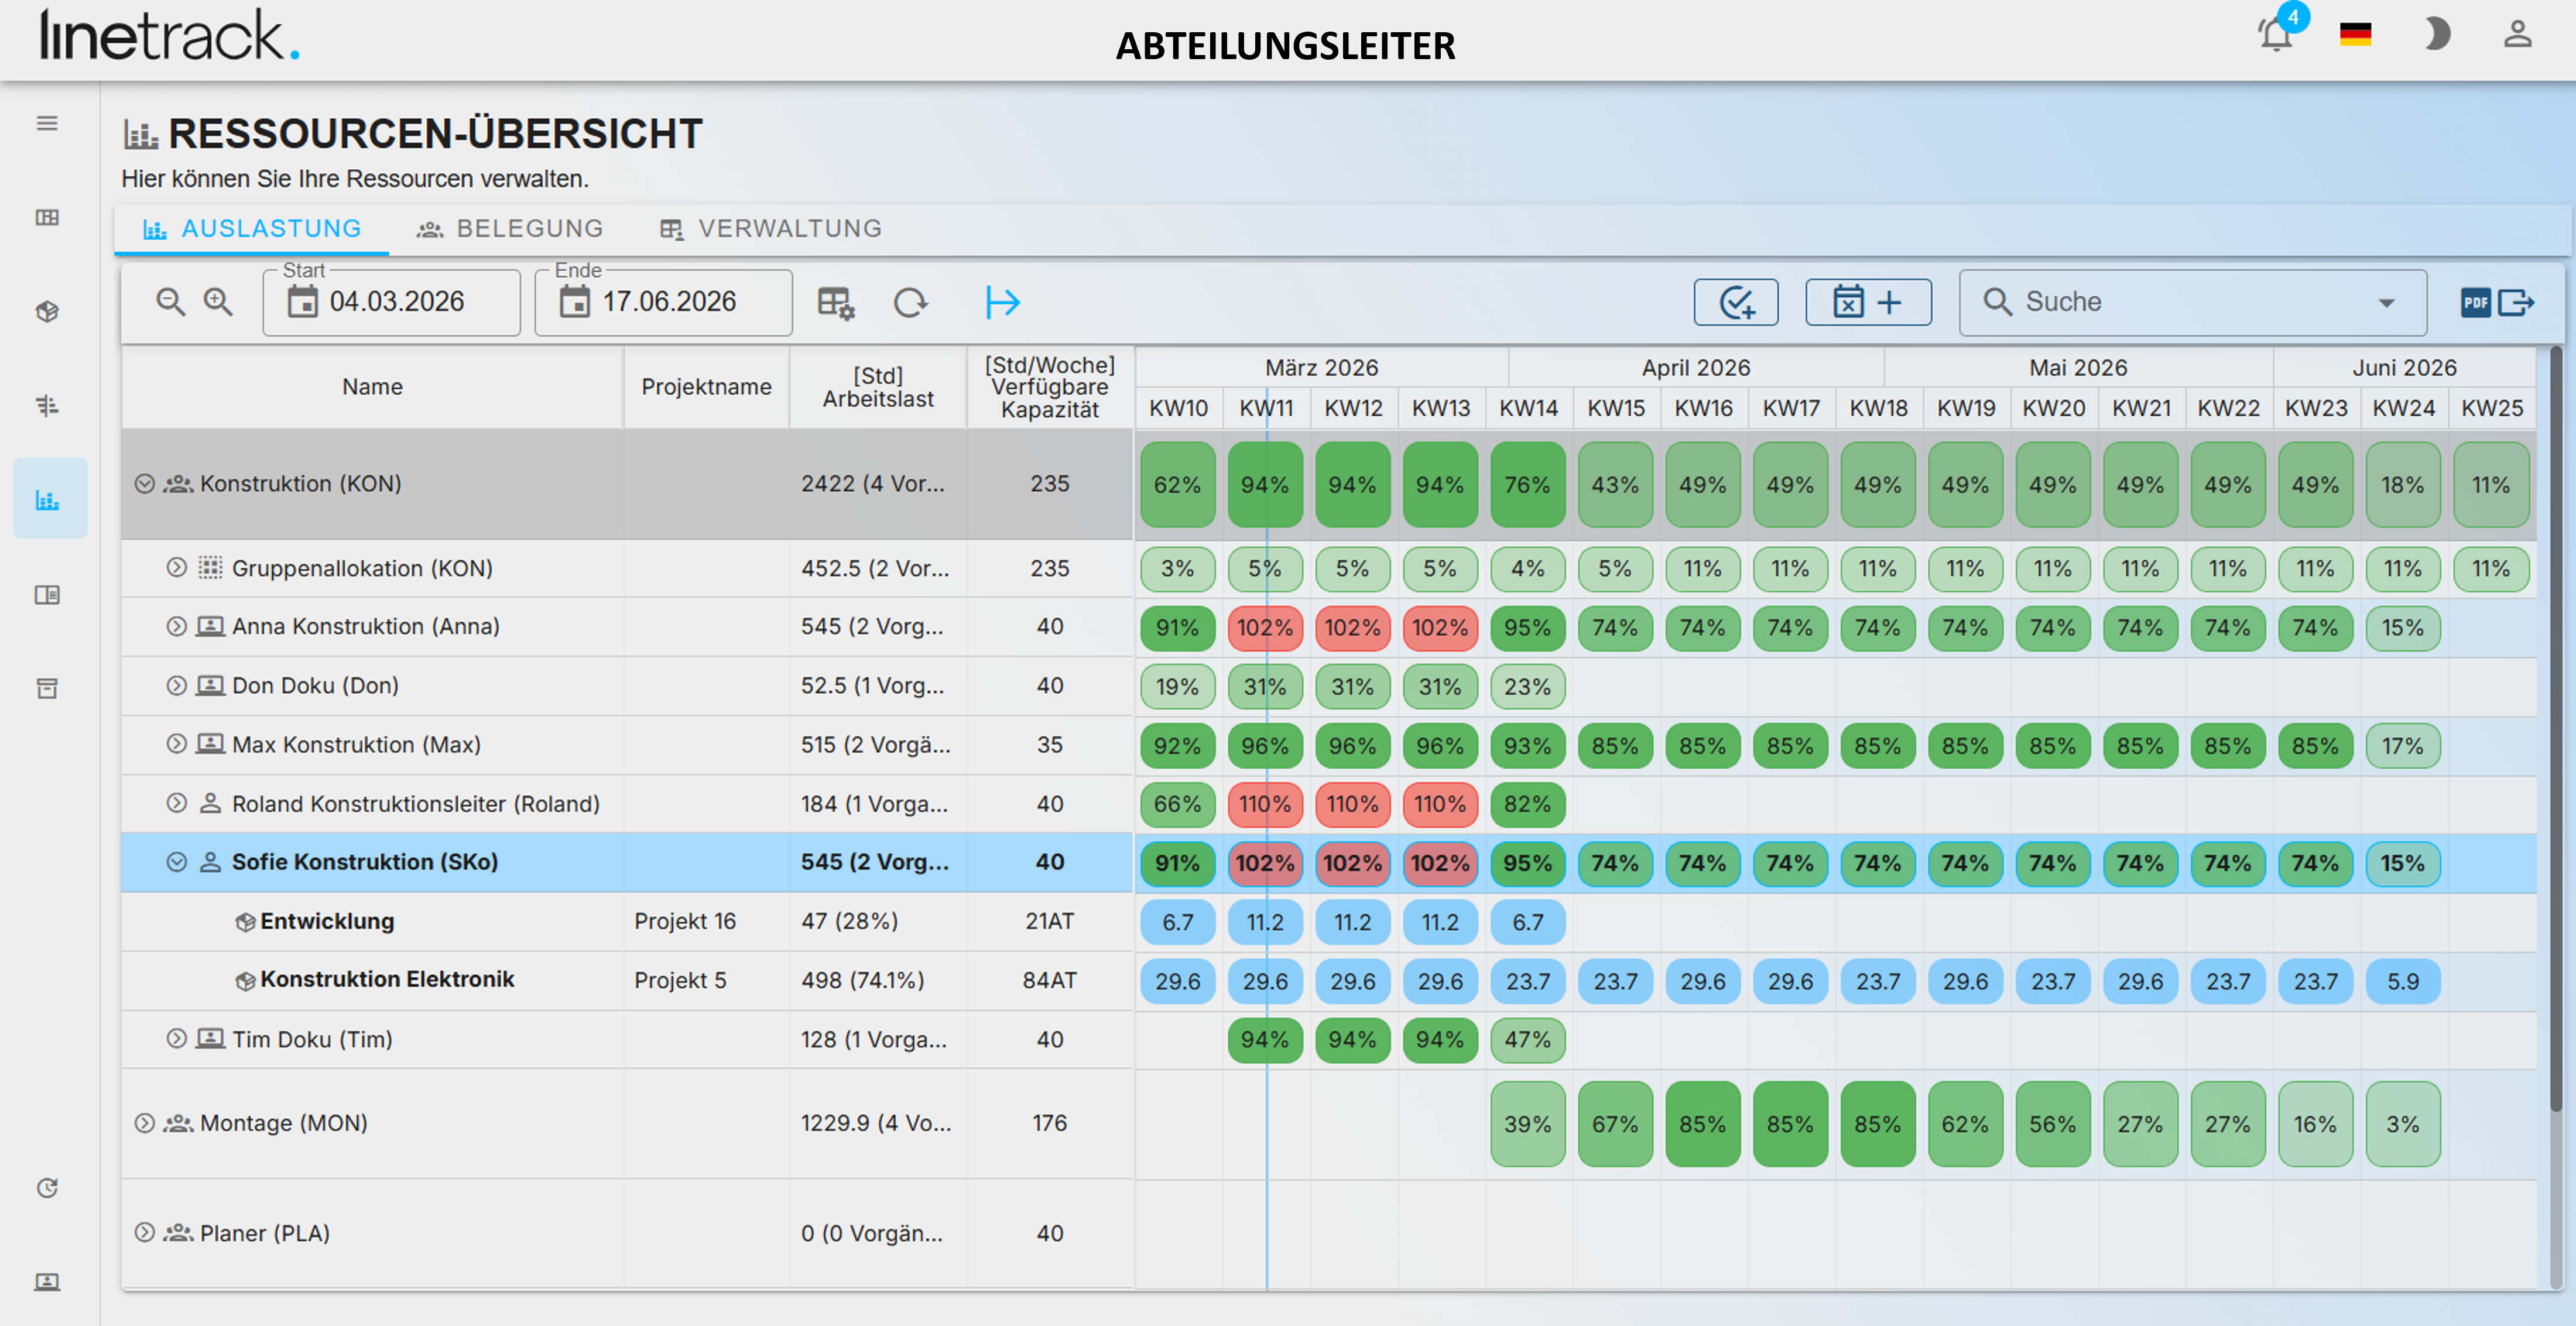Jump to start with the arrow icon
This screenshot has height=1326, width=2576.
[1002, 302]
